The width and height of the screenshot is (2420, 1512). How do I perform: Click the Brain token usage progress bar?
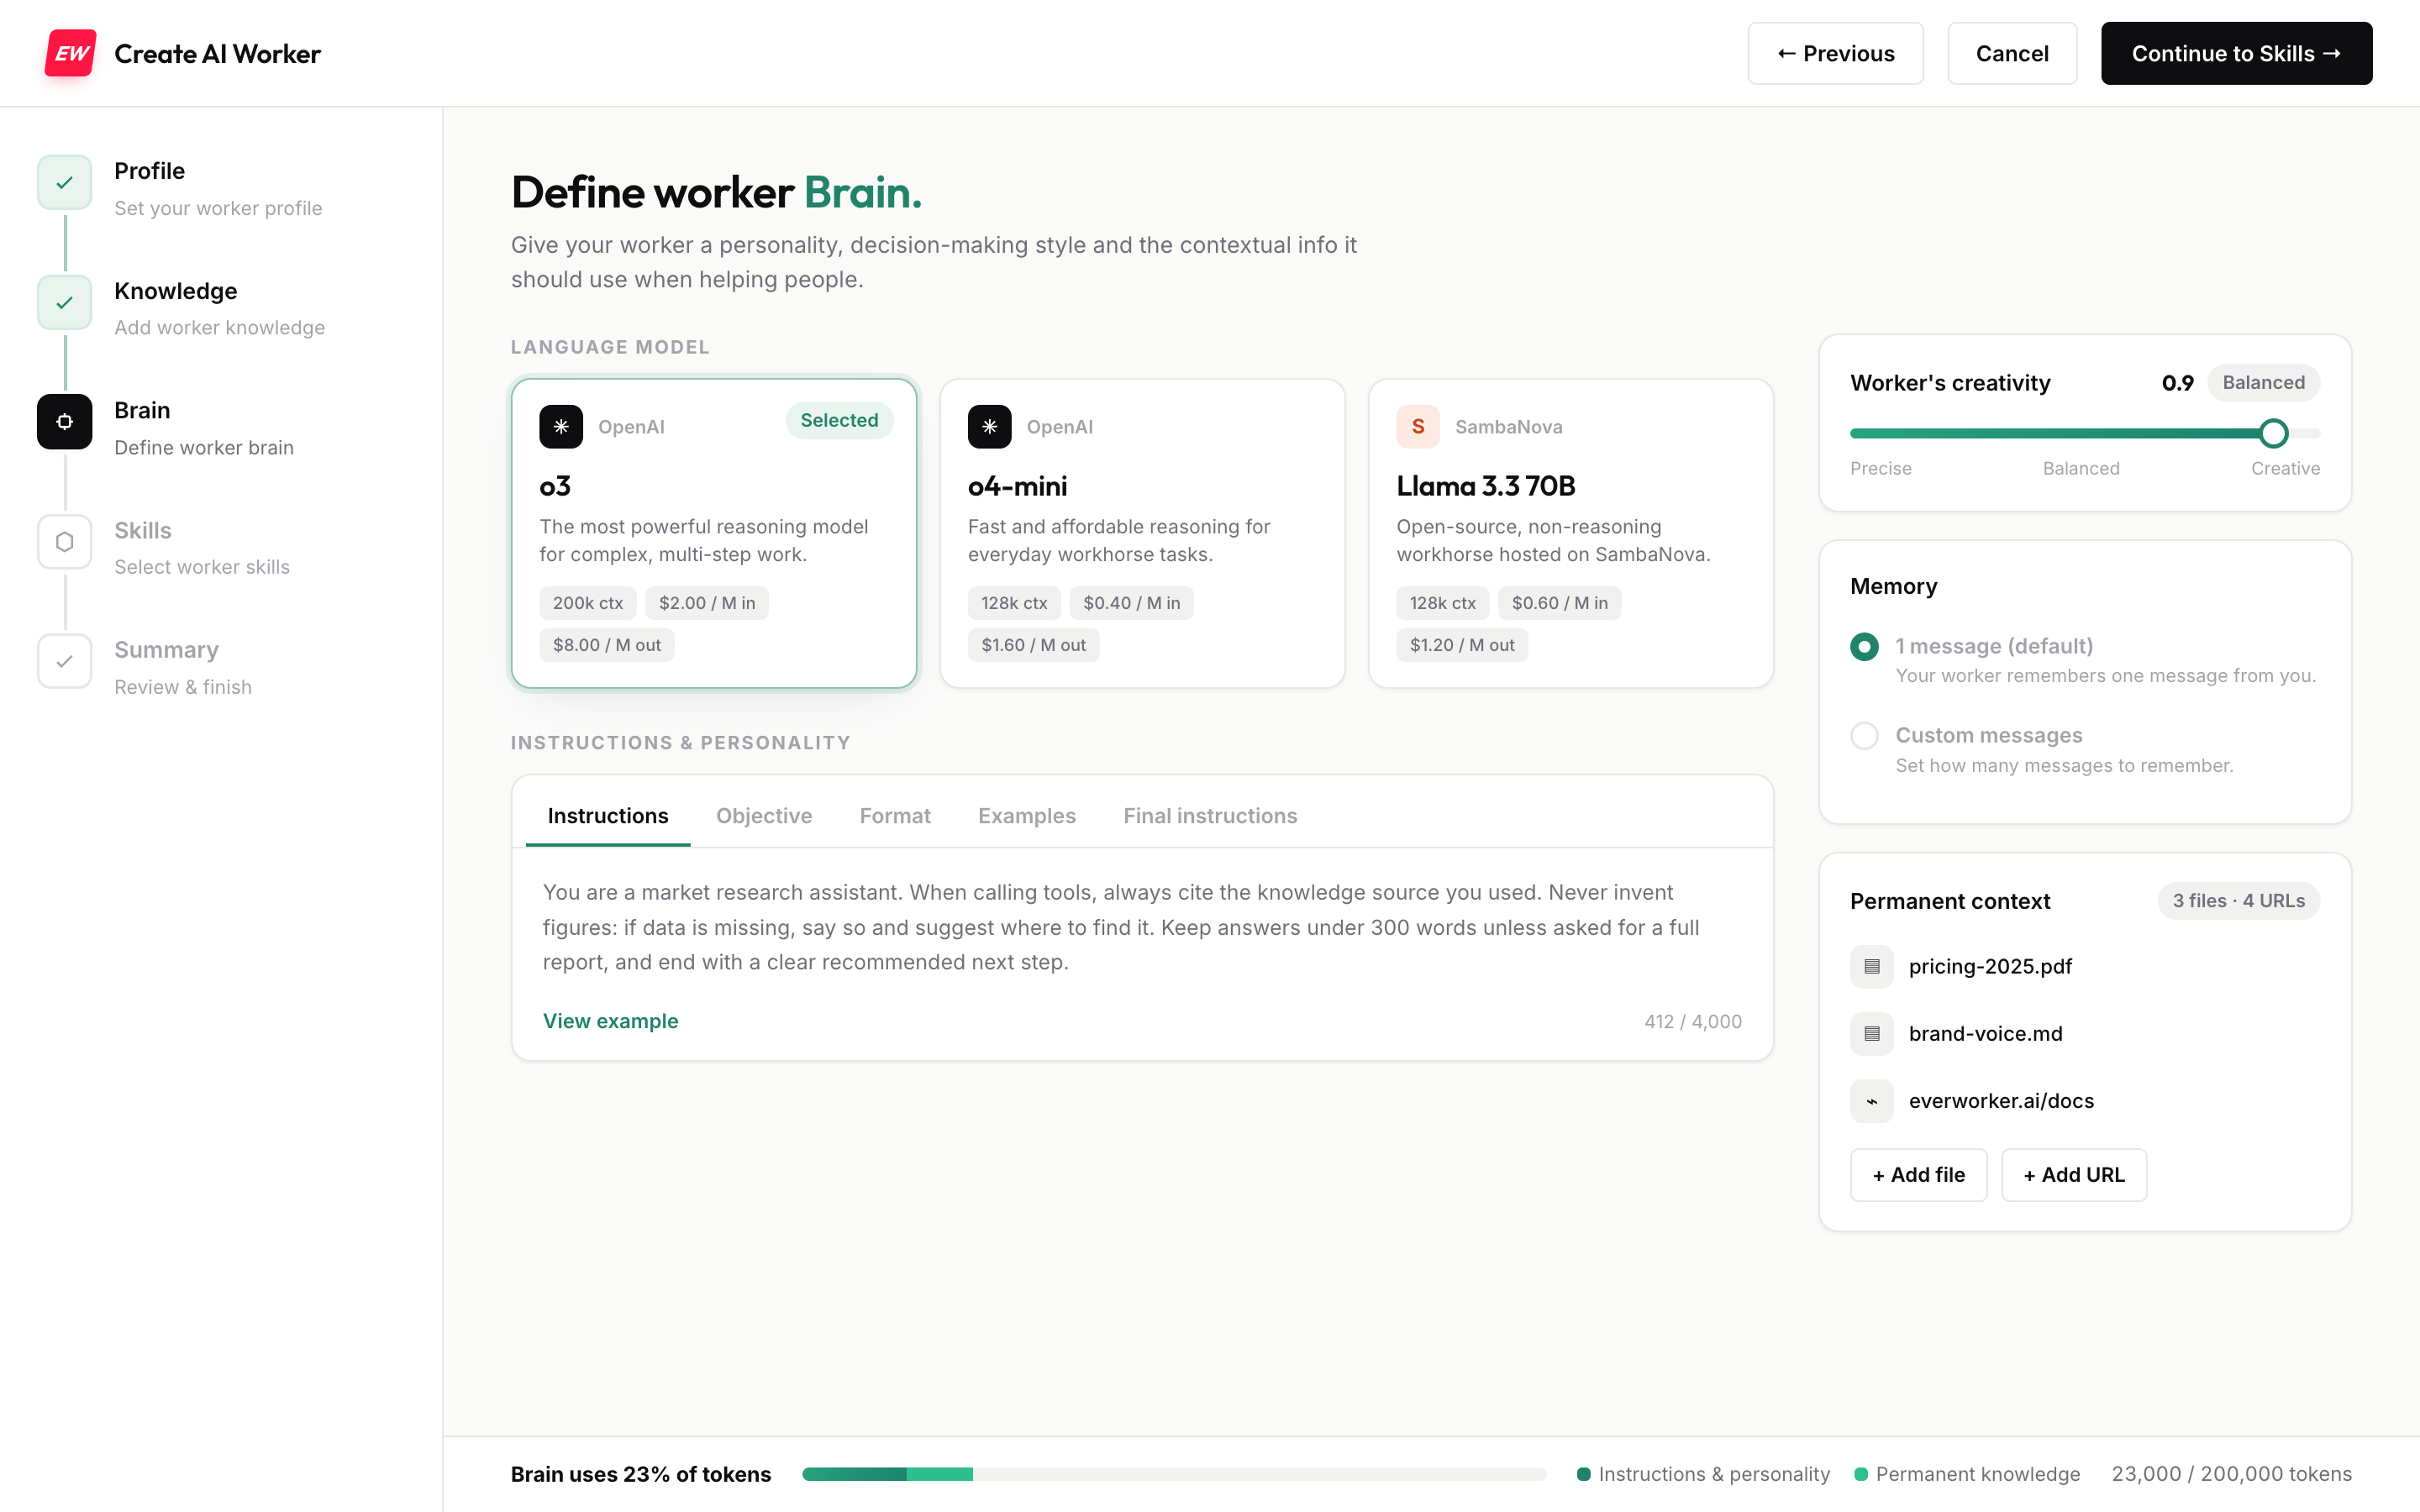tap(1174, 1474)
